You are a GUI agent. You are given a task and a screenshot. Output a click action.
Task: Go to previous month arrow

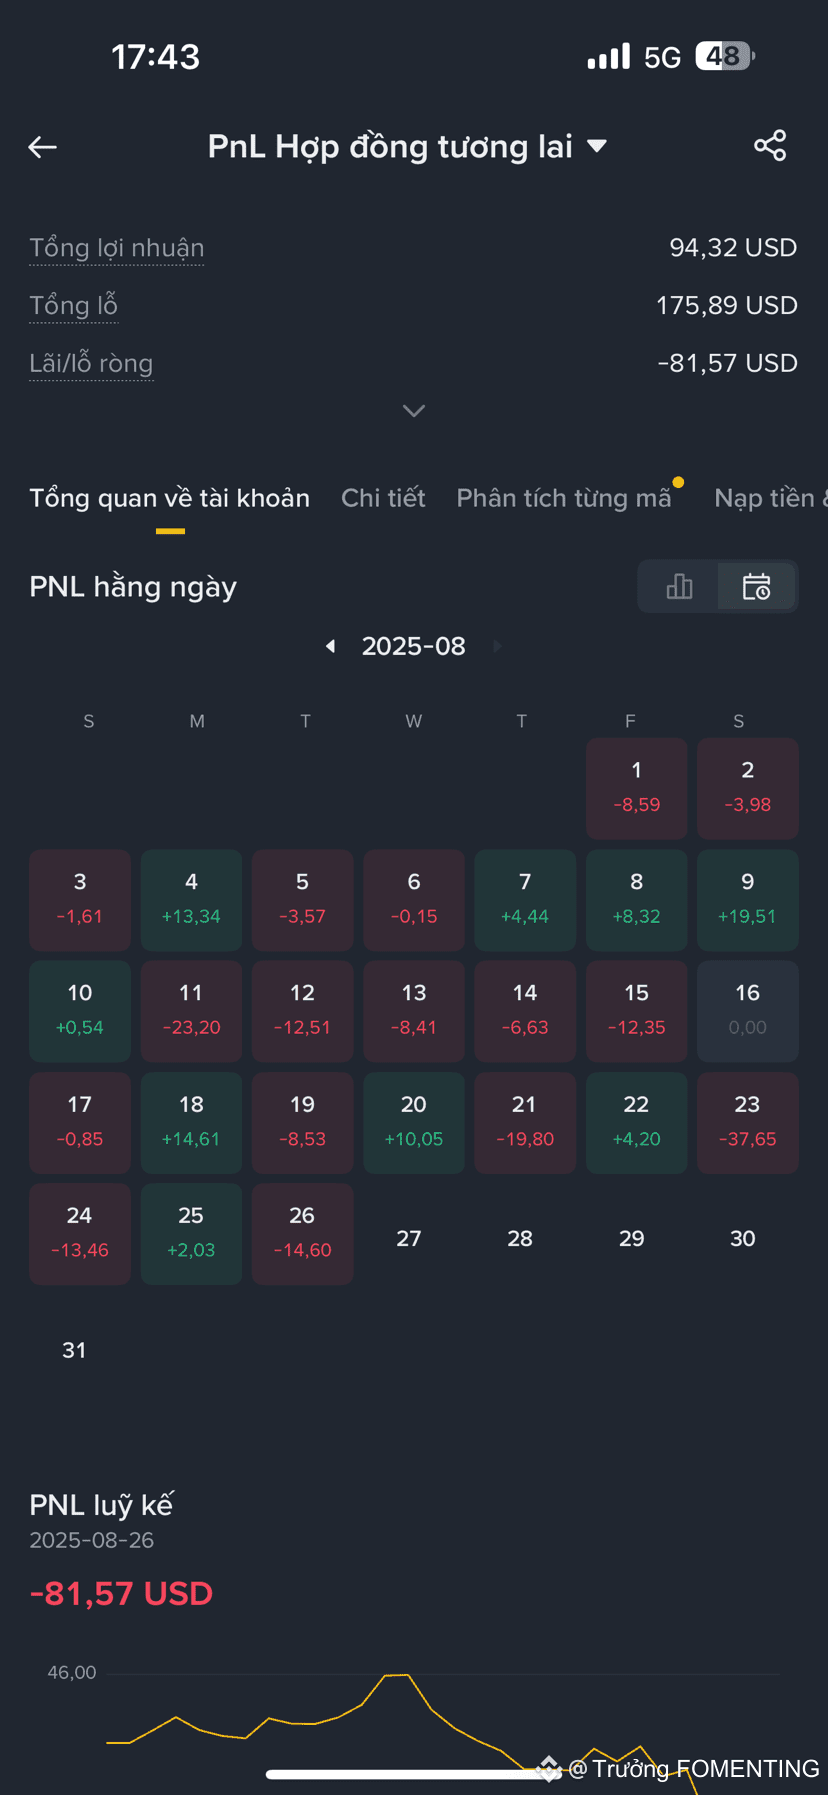330,646
